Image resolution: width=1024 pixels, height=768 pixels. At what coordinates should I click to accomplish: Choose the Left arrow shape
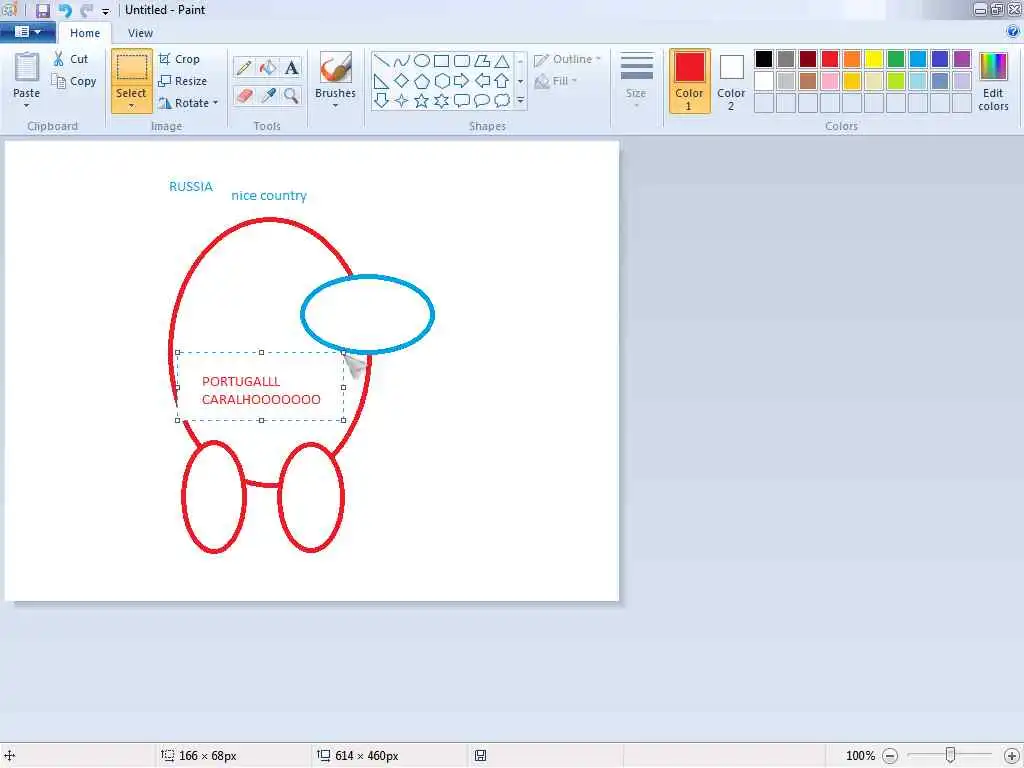point(482,81)
